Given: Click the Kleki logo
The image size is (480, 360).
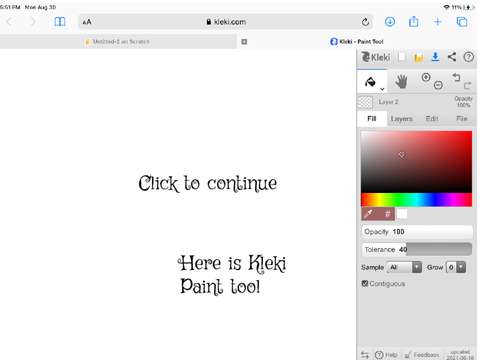Looking at the screenshot, I should click(x=376, y=57).
